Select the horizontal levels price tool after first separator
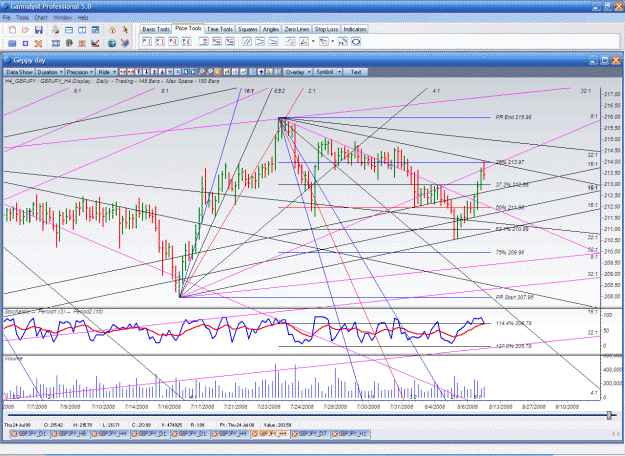The width and height of the screenshot is (625, 456). 204,41
